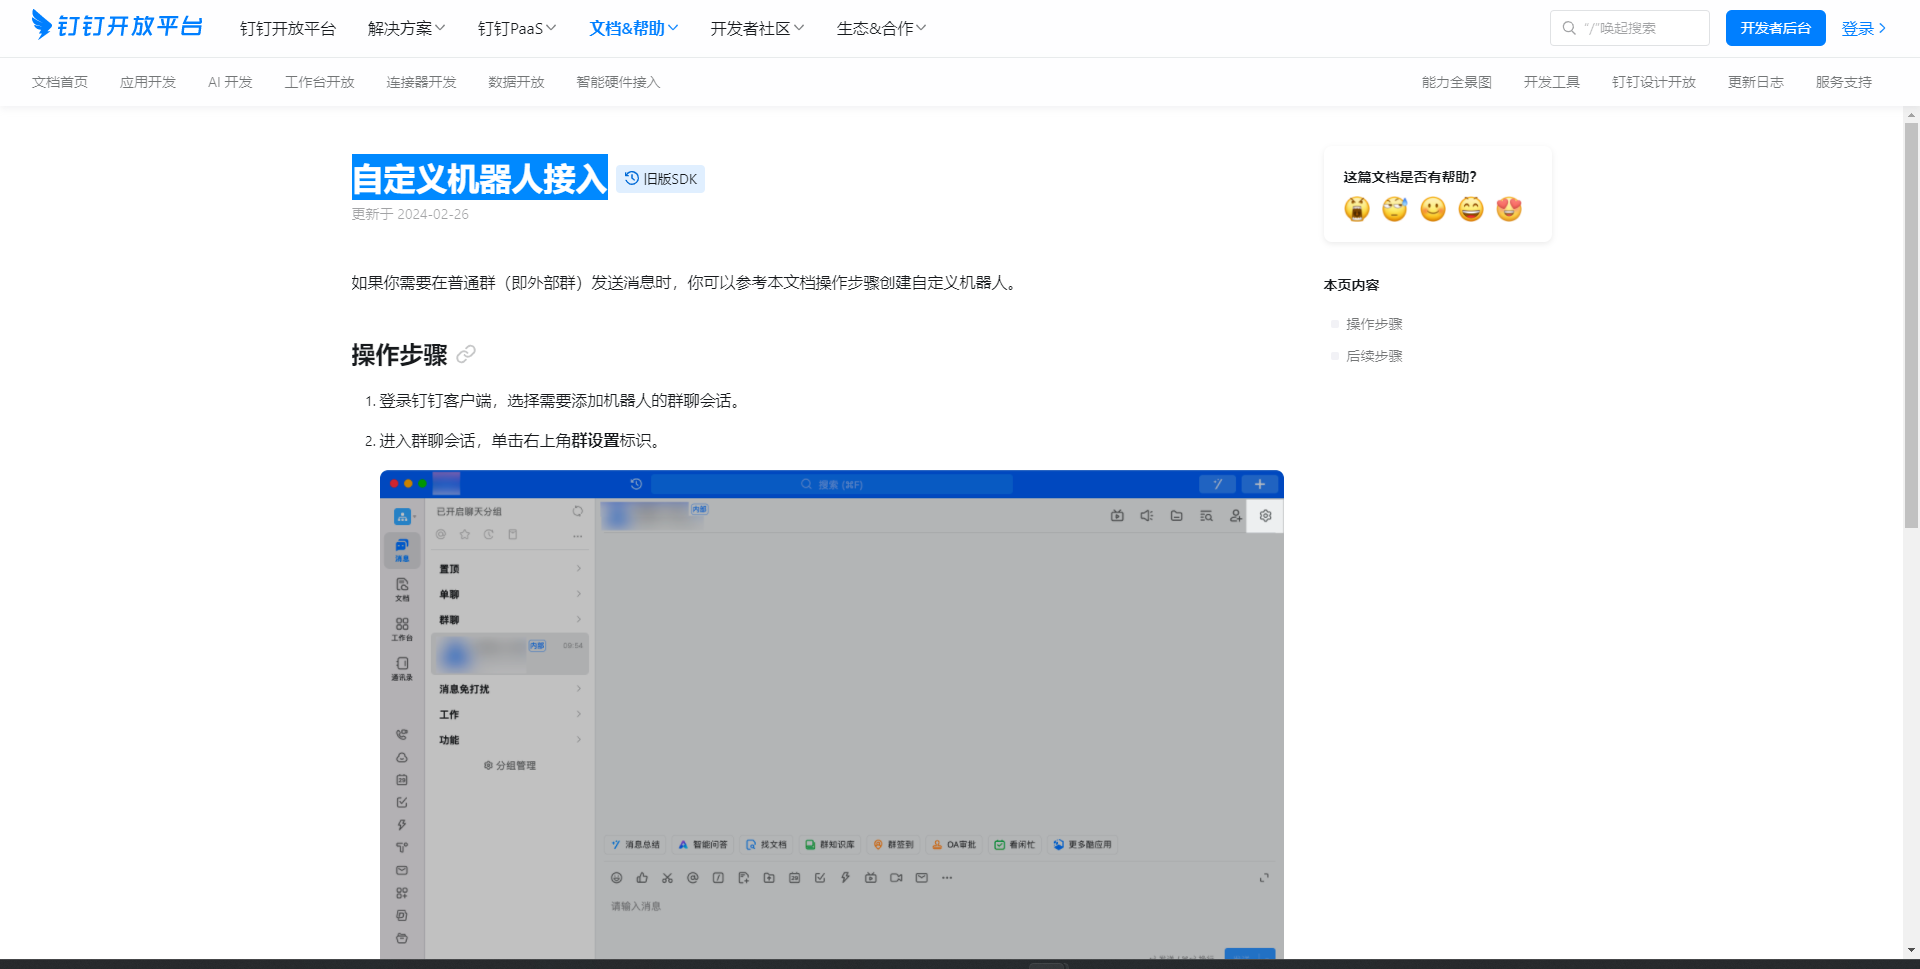Go to 钉钉设计开放

1654,82
